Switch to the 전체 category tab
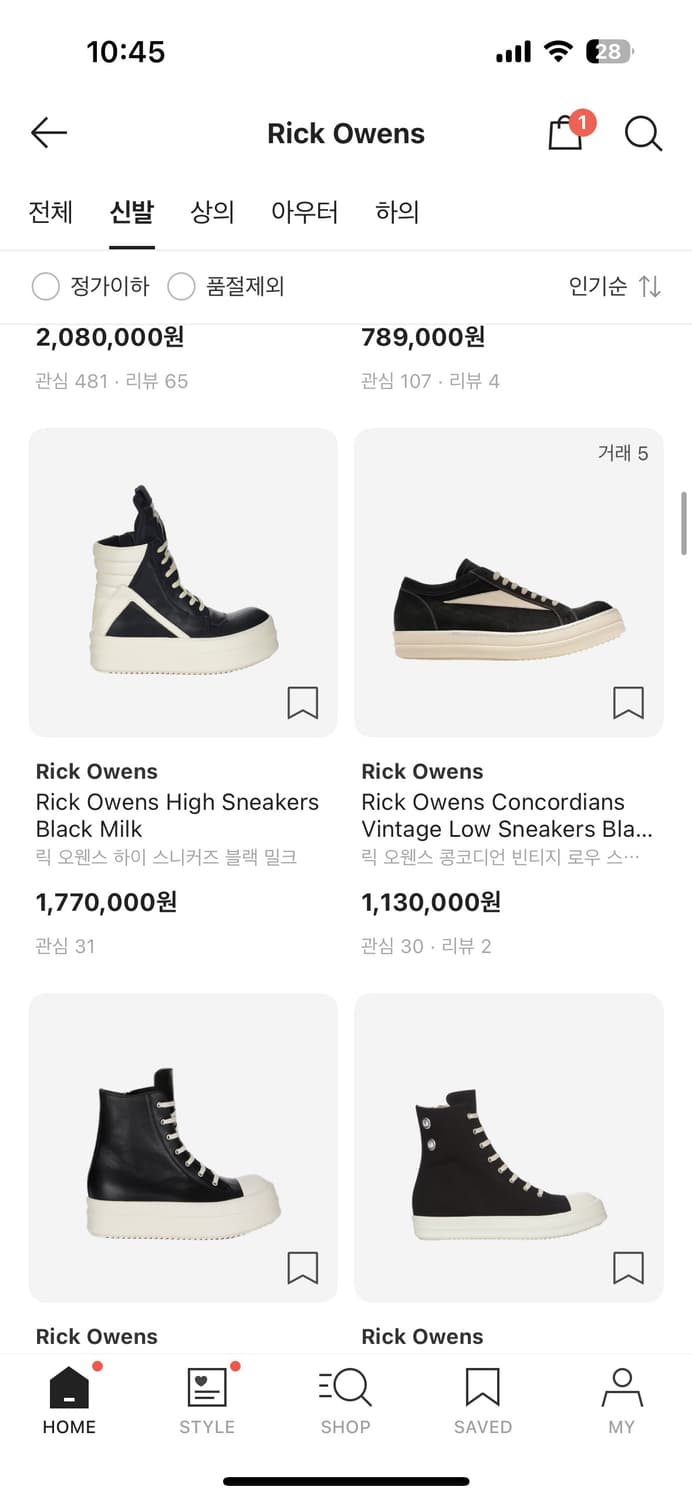692x1500 pixels. pos(51,212)
